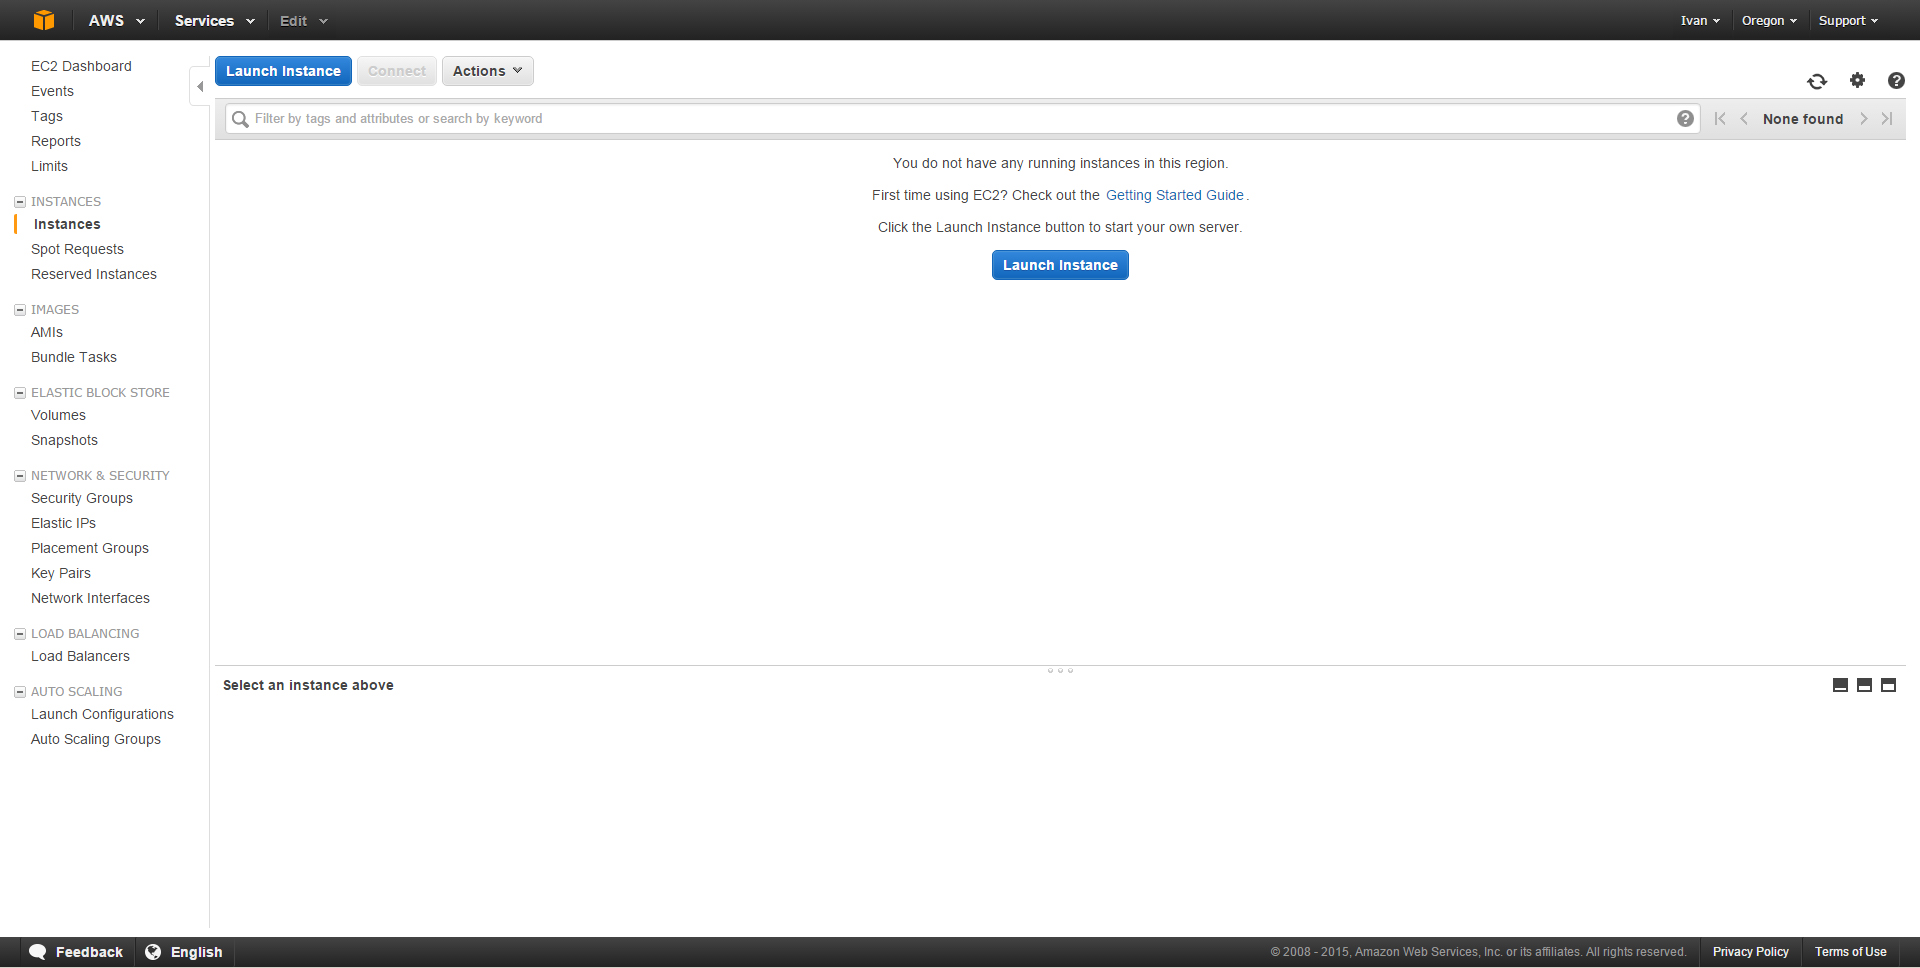
Task: Open the Ivan account menu
Action: click(x=1700, y=20)
